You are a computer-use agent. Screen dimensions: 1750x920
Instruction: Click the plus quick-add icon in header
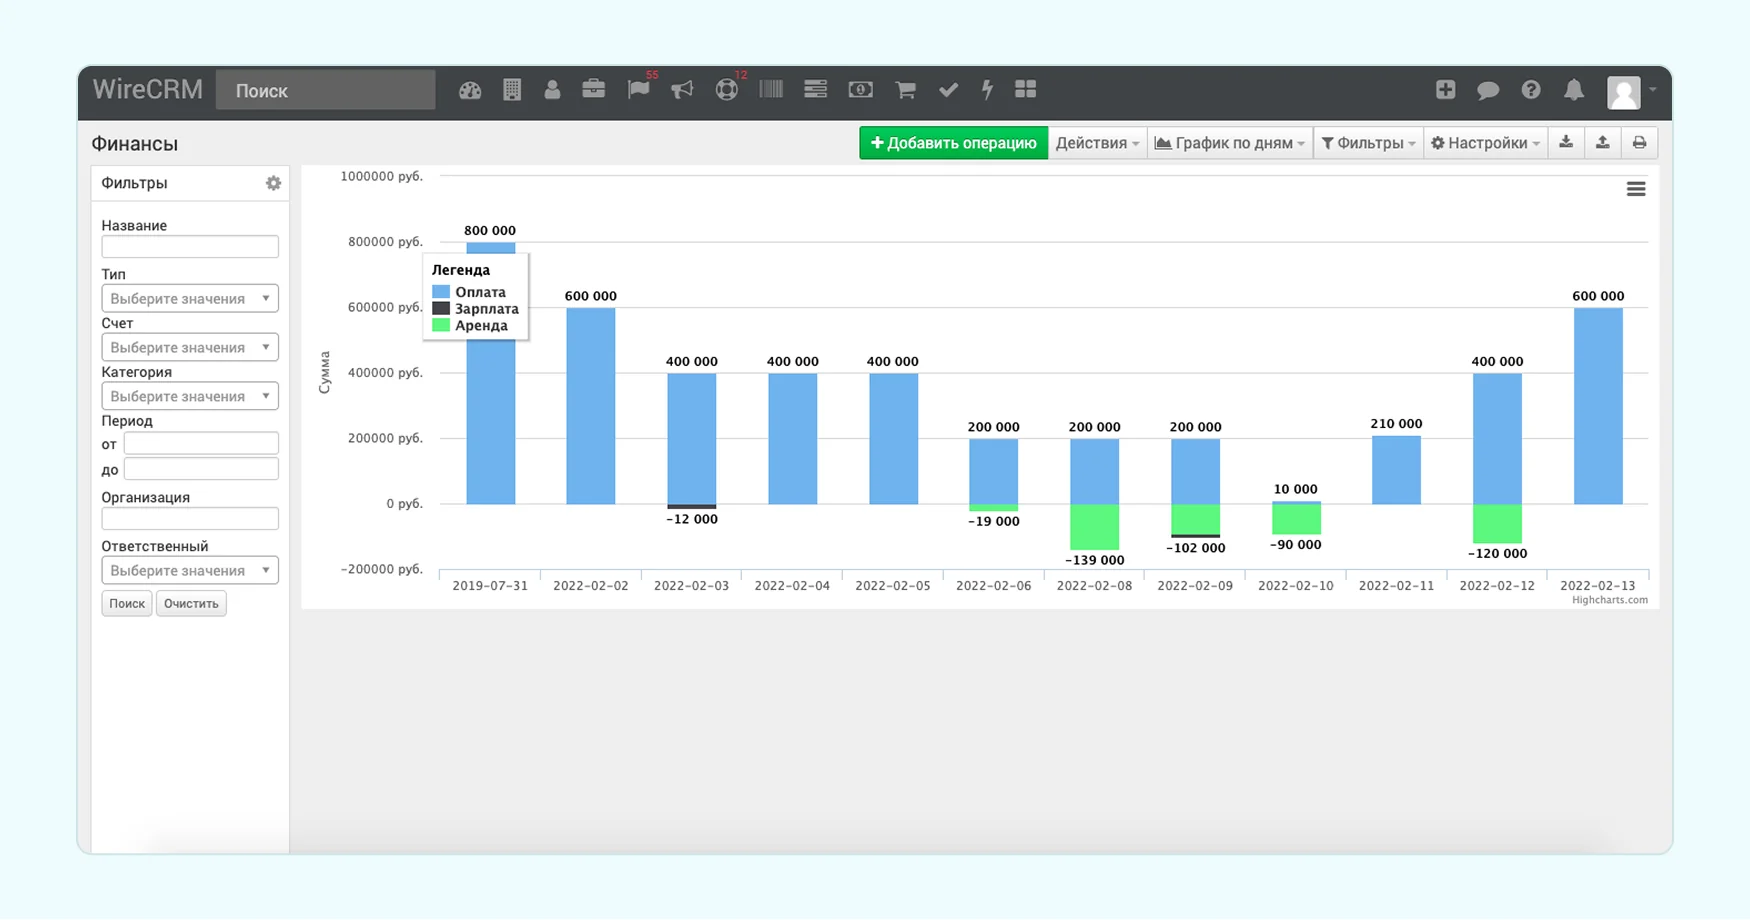(x=1446, y=90)
